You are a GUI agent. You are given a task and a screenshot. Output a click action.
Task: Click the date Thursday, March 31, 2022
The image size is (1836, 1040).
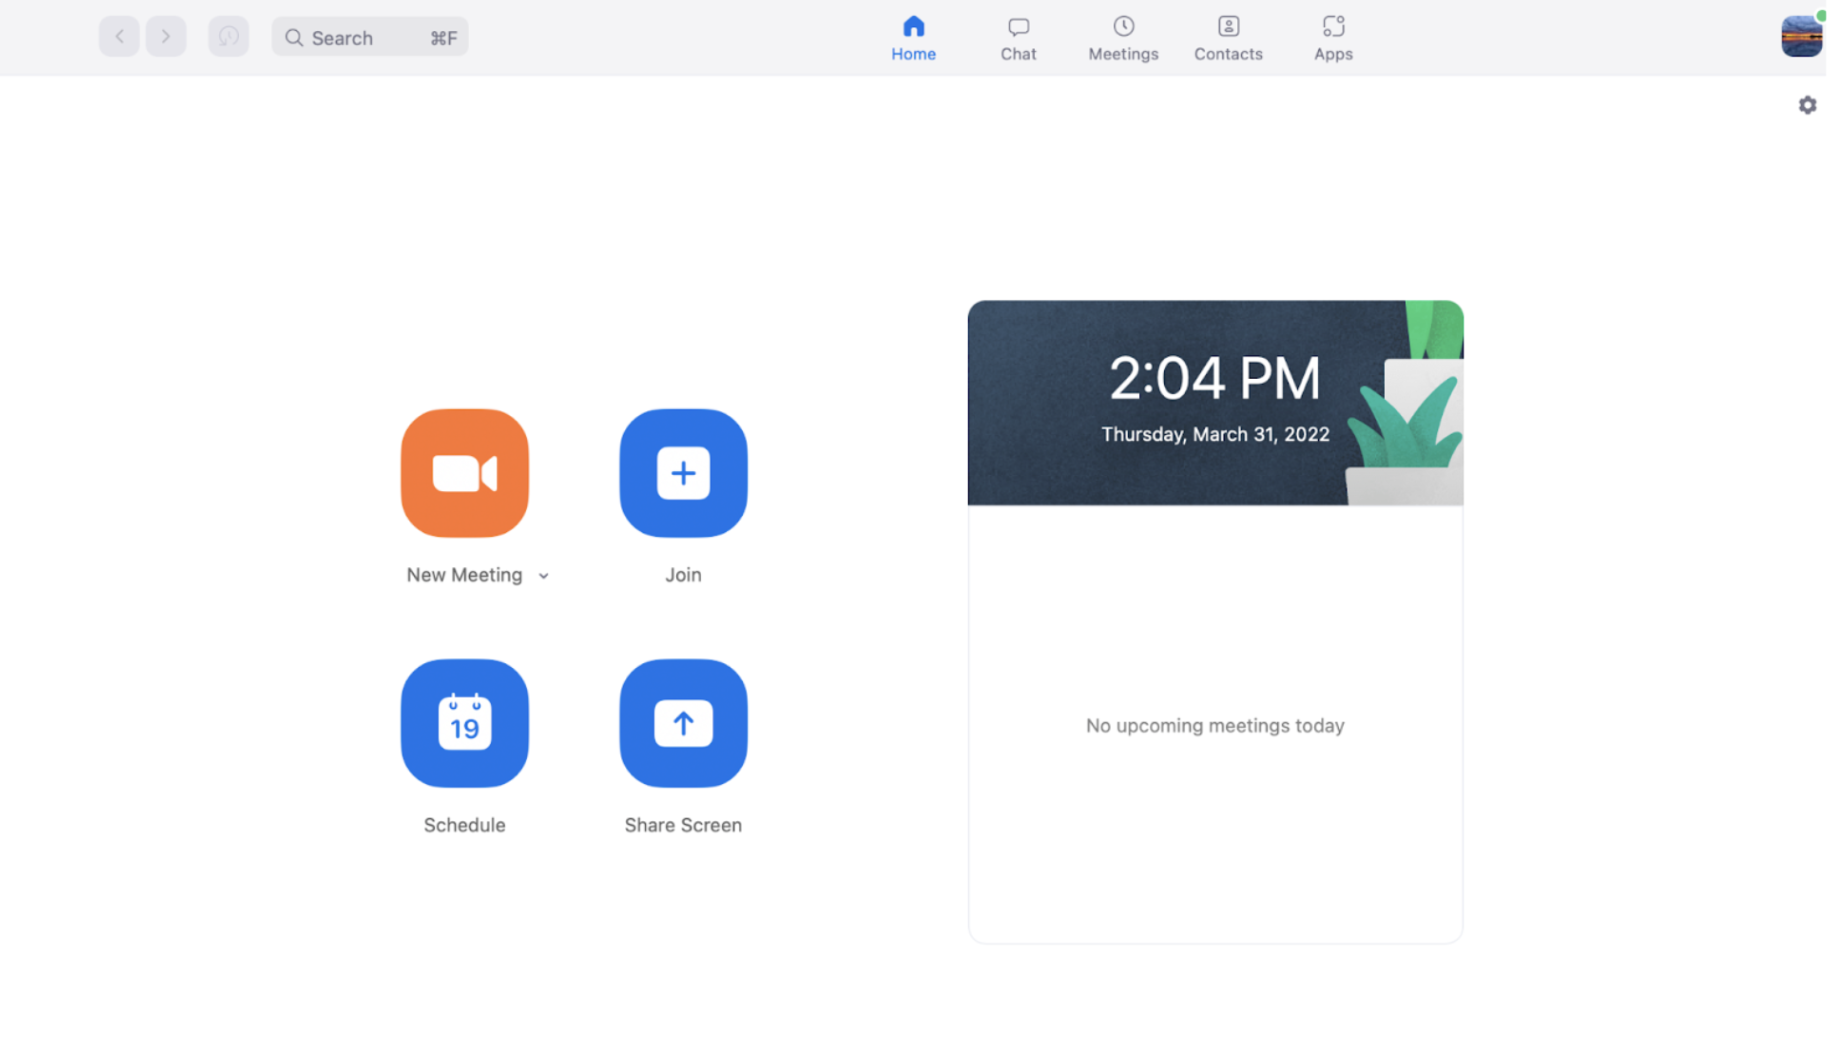click(x=1215, y=434)
